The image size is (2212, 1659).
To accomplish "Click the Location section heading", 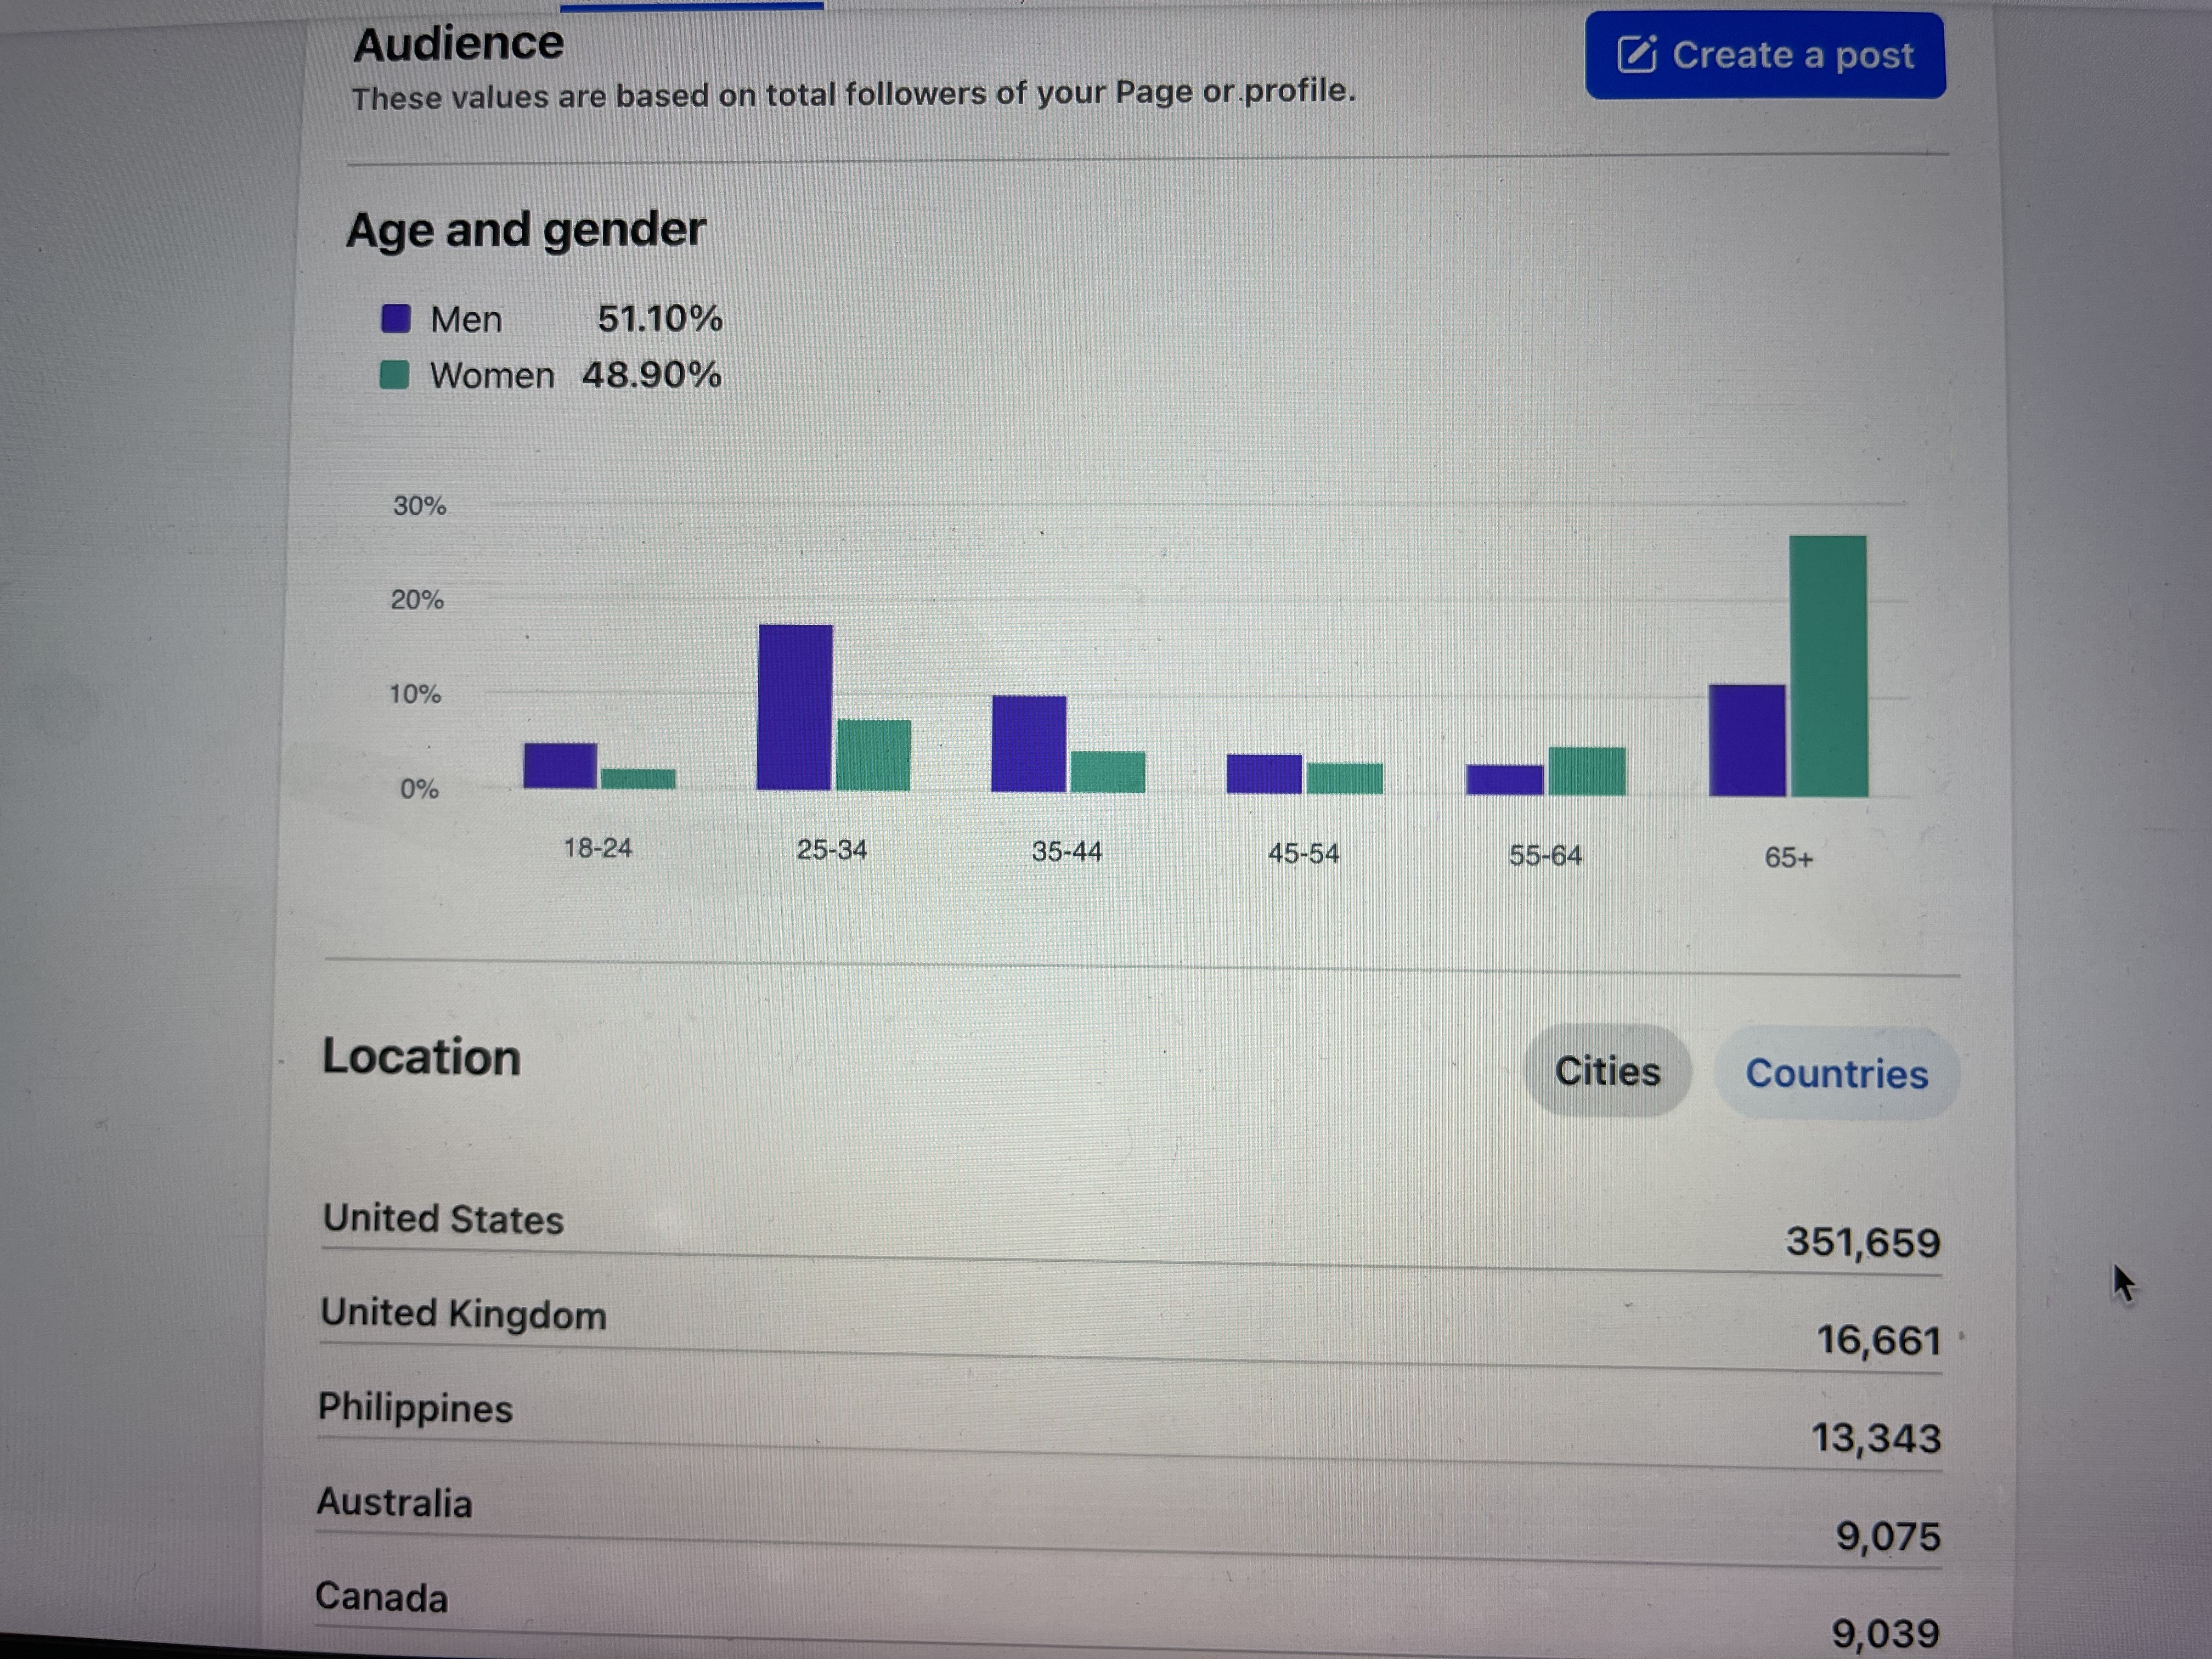I will point(421,1057).
